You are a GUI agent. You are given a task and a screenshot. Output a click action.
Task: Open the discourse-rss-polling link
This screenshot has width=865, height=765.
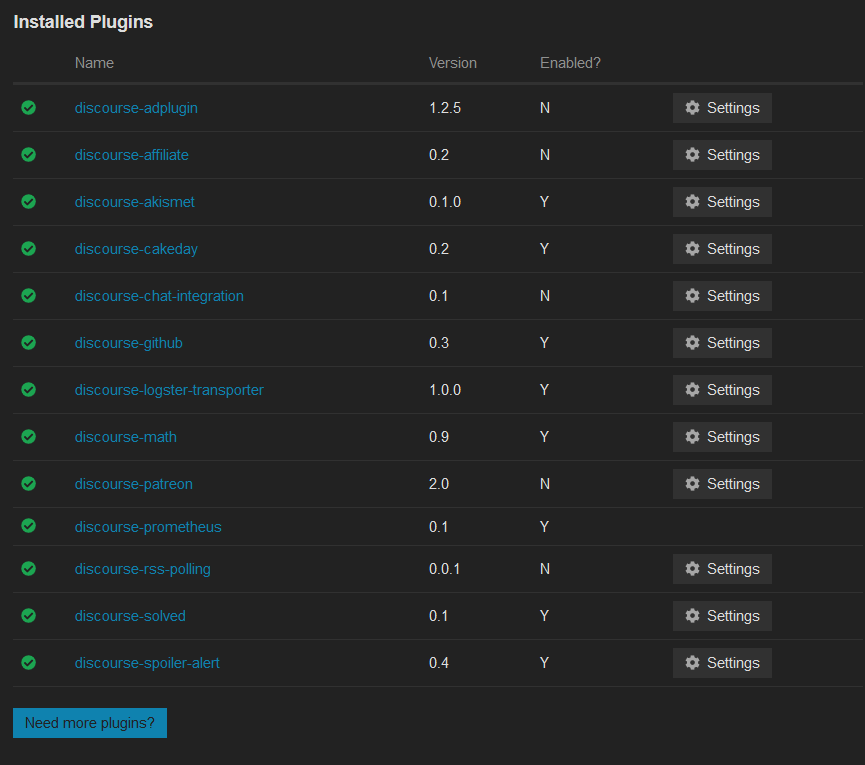(142, 569)
